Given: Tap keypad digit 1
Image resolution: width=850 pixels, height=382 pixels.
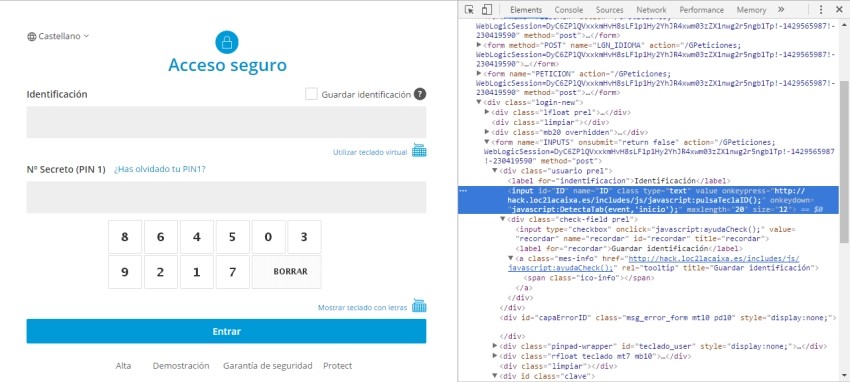Looking at the screenshot, I should pyautogui.click(x=196, y=272).
